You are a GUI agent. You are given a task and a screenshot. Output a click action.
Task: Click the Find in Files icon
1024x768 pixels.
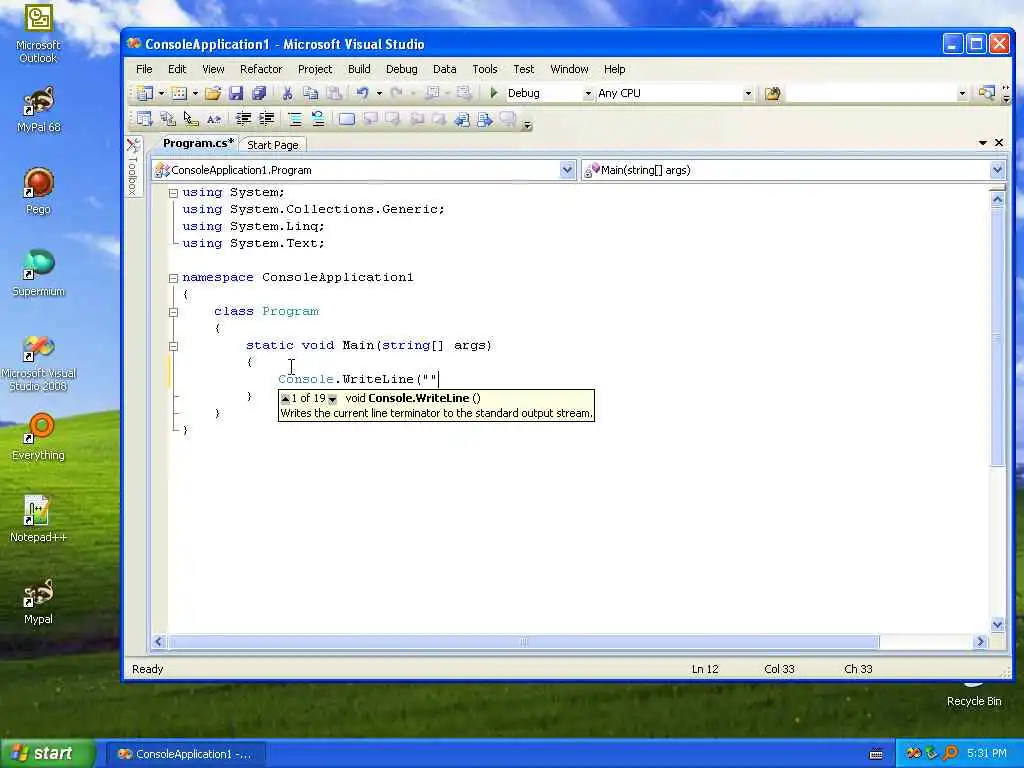773,93
